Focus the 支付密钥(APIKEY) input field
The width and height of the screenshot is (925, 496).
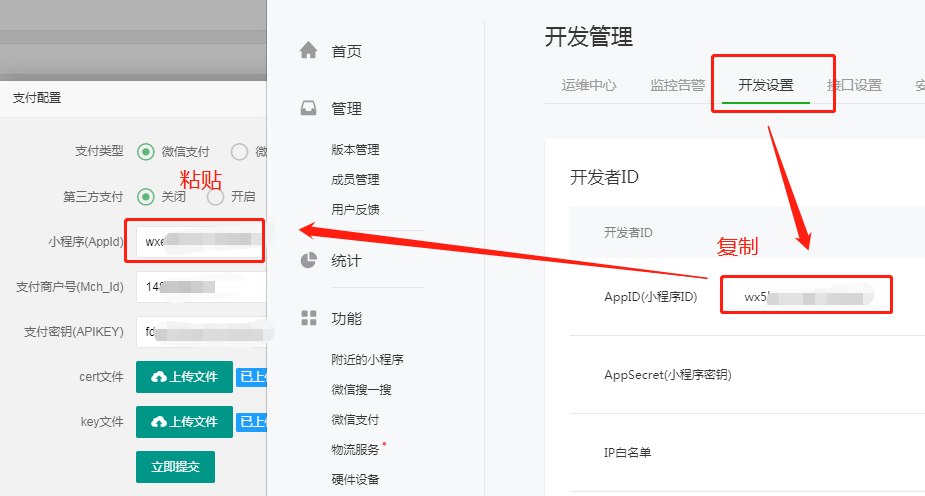(201, 332)
